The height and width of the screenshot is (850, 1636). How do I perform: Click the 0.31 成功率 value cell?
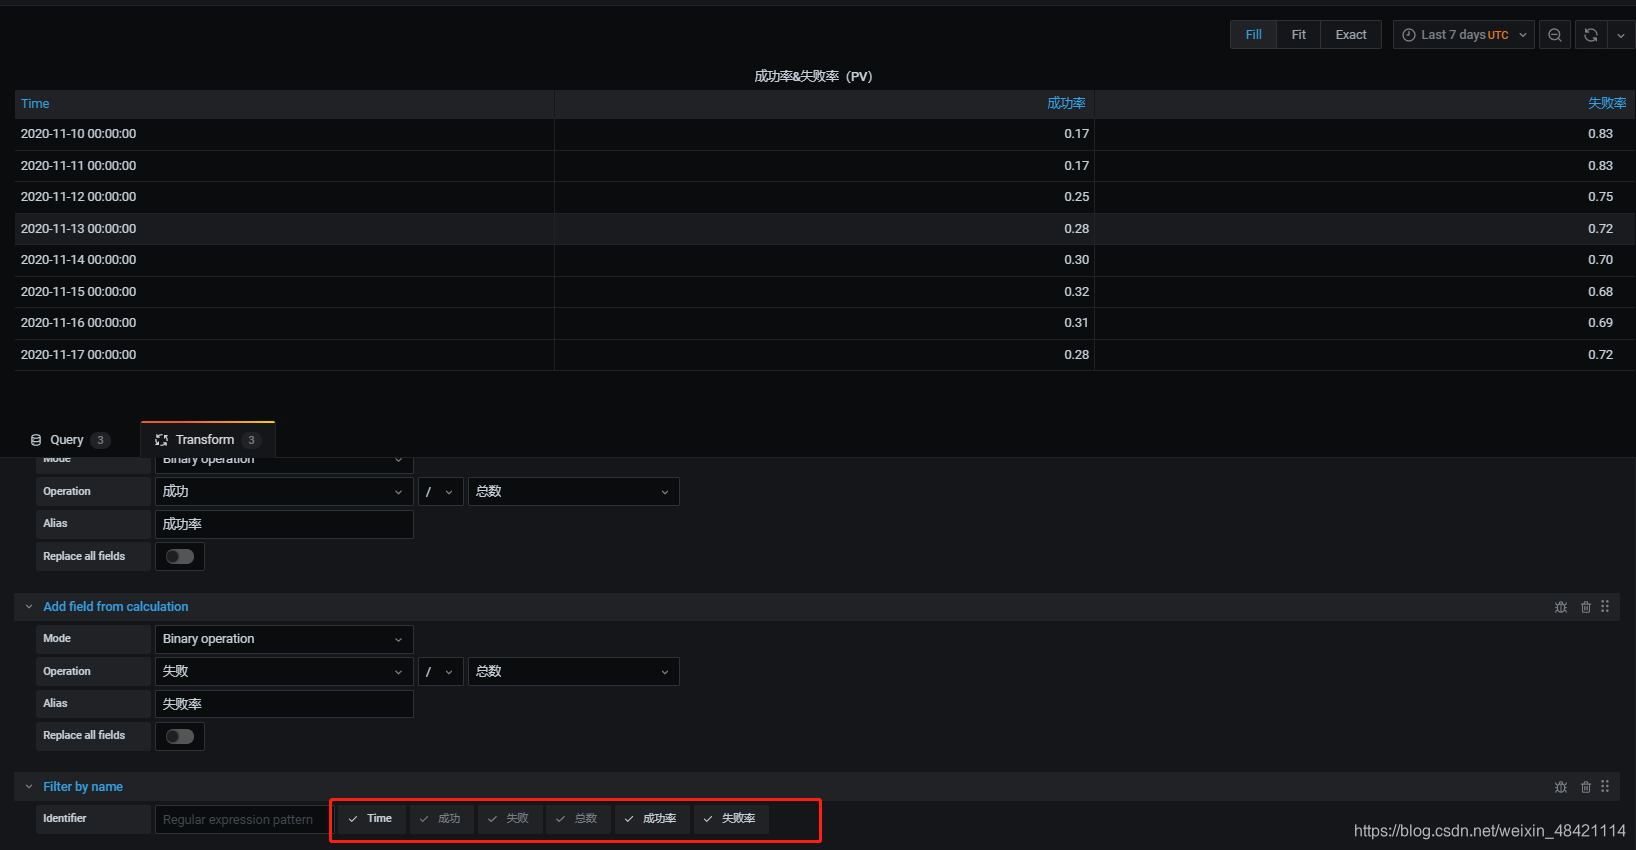[x=824, y=323]
